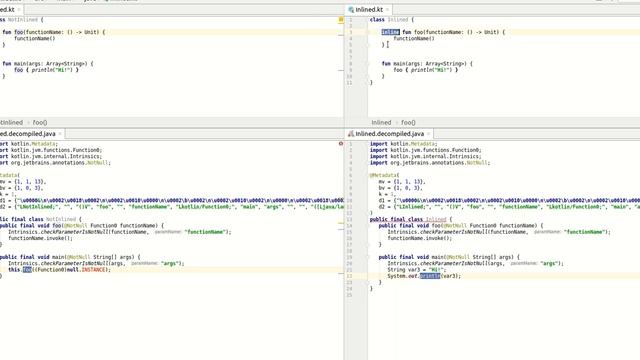Click 'mv = {1, 1, 13},' in Inlined.decompiled.java
Image resolution: width=640 pixels, height=360 pixels.
point(402,182)
